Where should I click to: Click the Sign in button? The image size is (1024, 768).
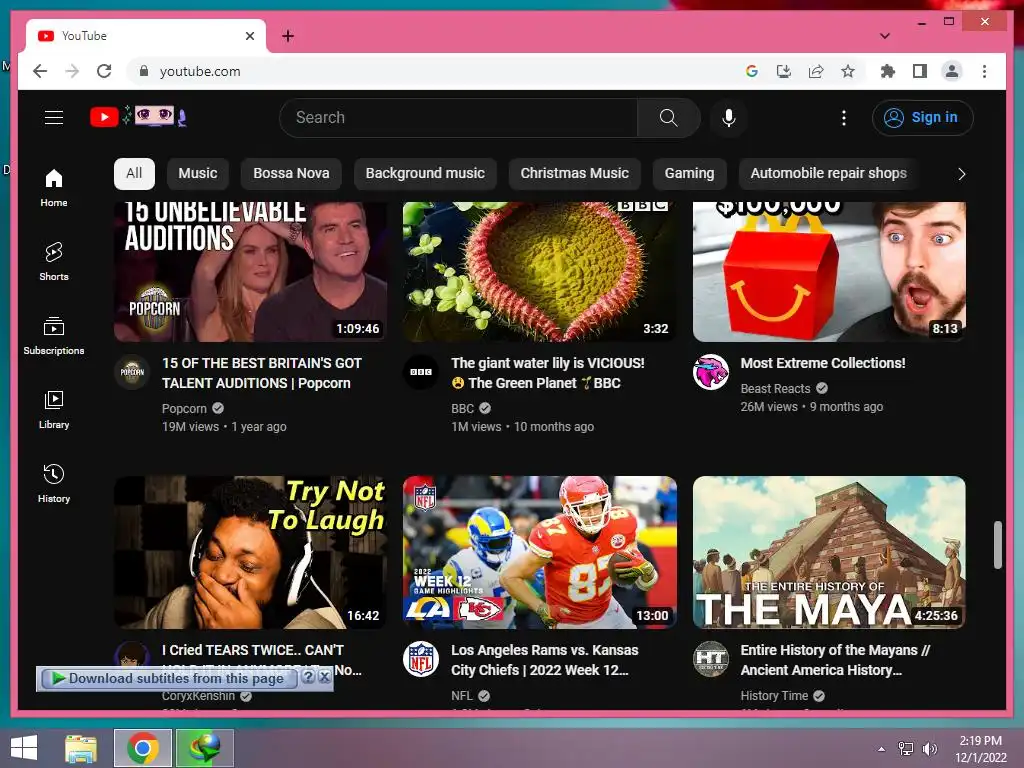tap(922, 118)
